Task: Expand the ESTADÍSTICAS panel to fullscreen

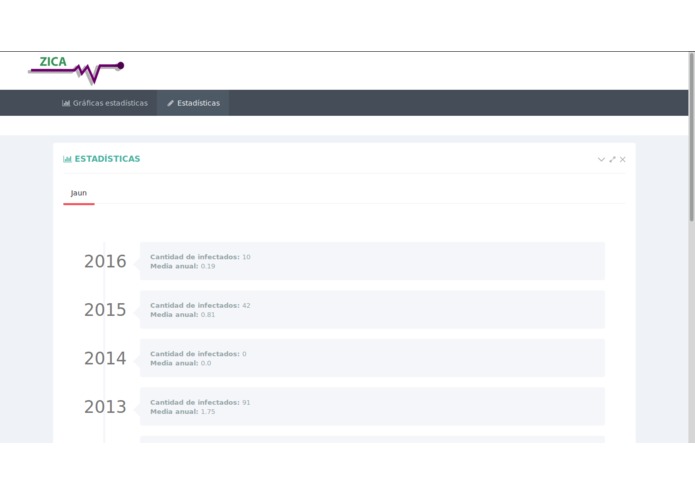Action: point(612,159)
